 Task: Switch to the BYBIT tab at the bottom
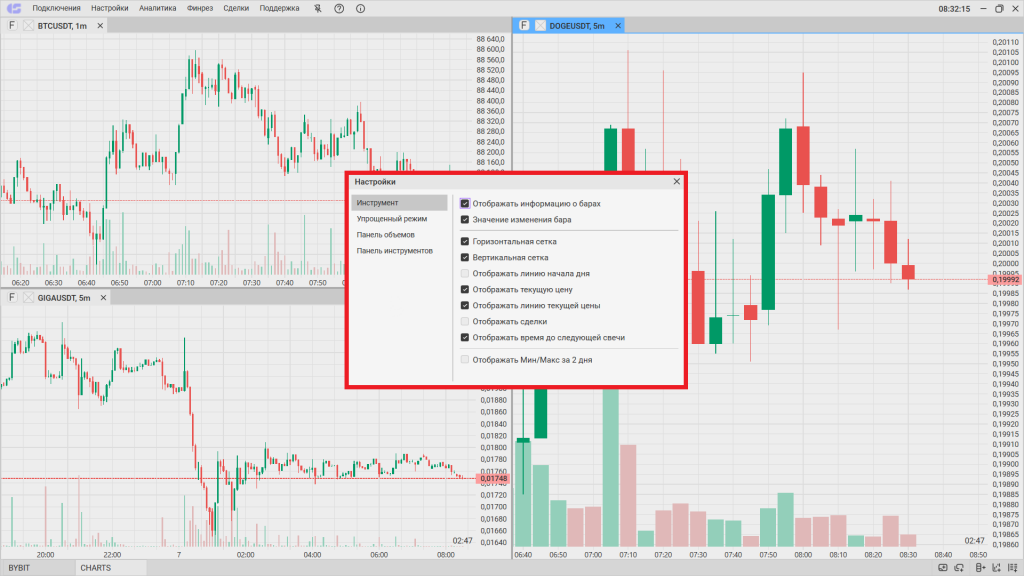[20, 568]
